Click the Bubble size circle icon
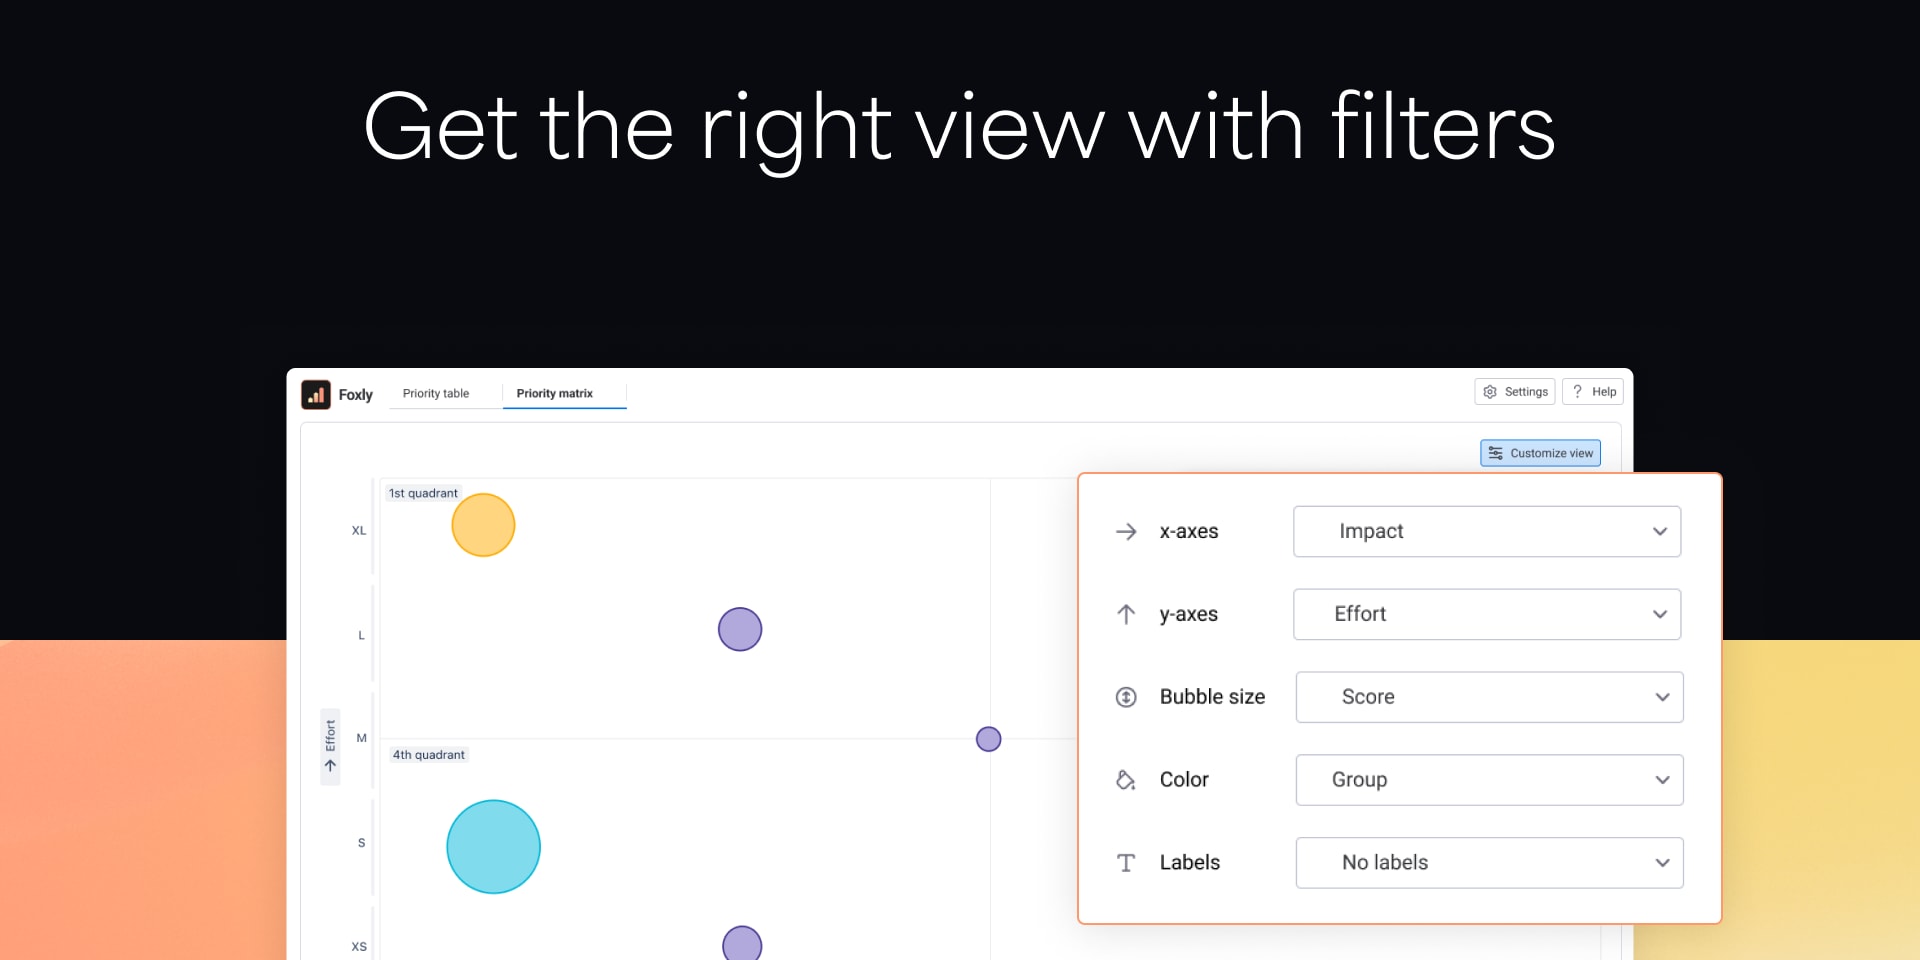 1126,697
